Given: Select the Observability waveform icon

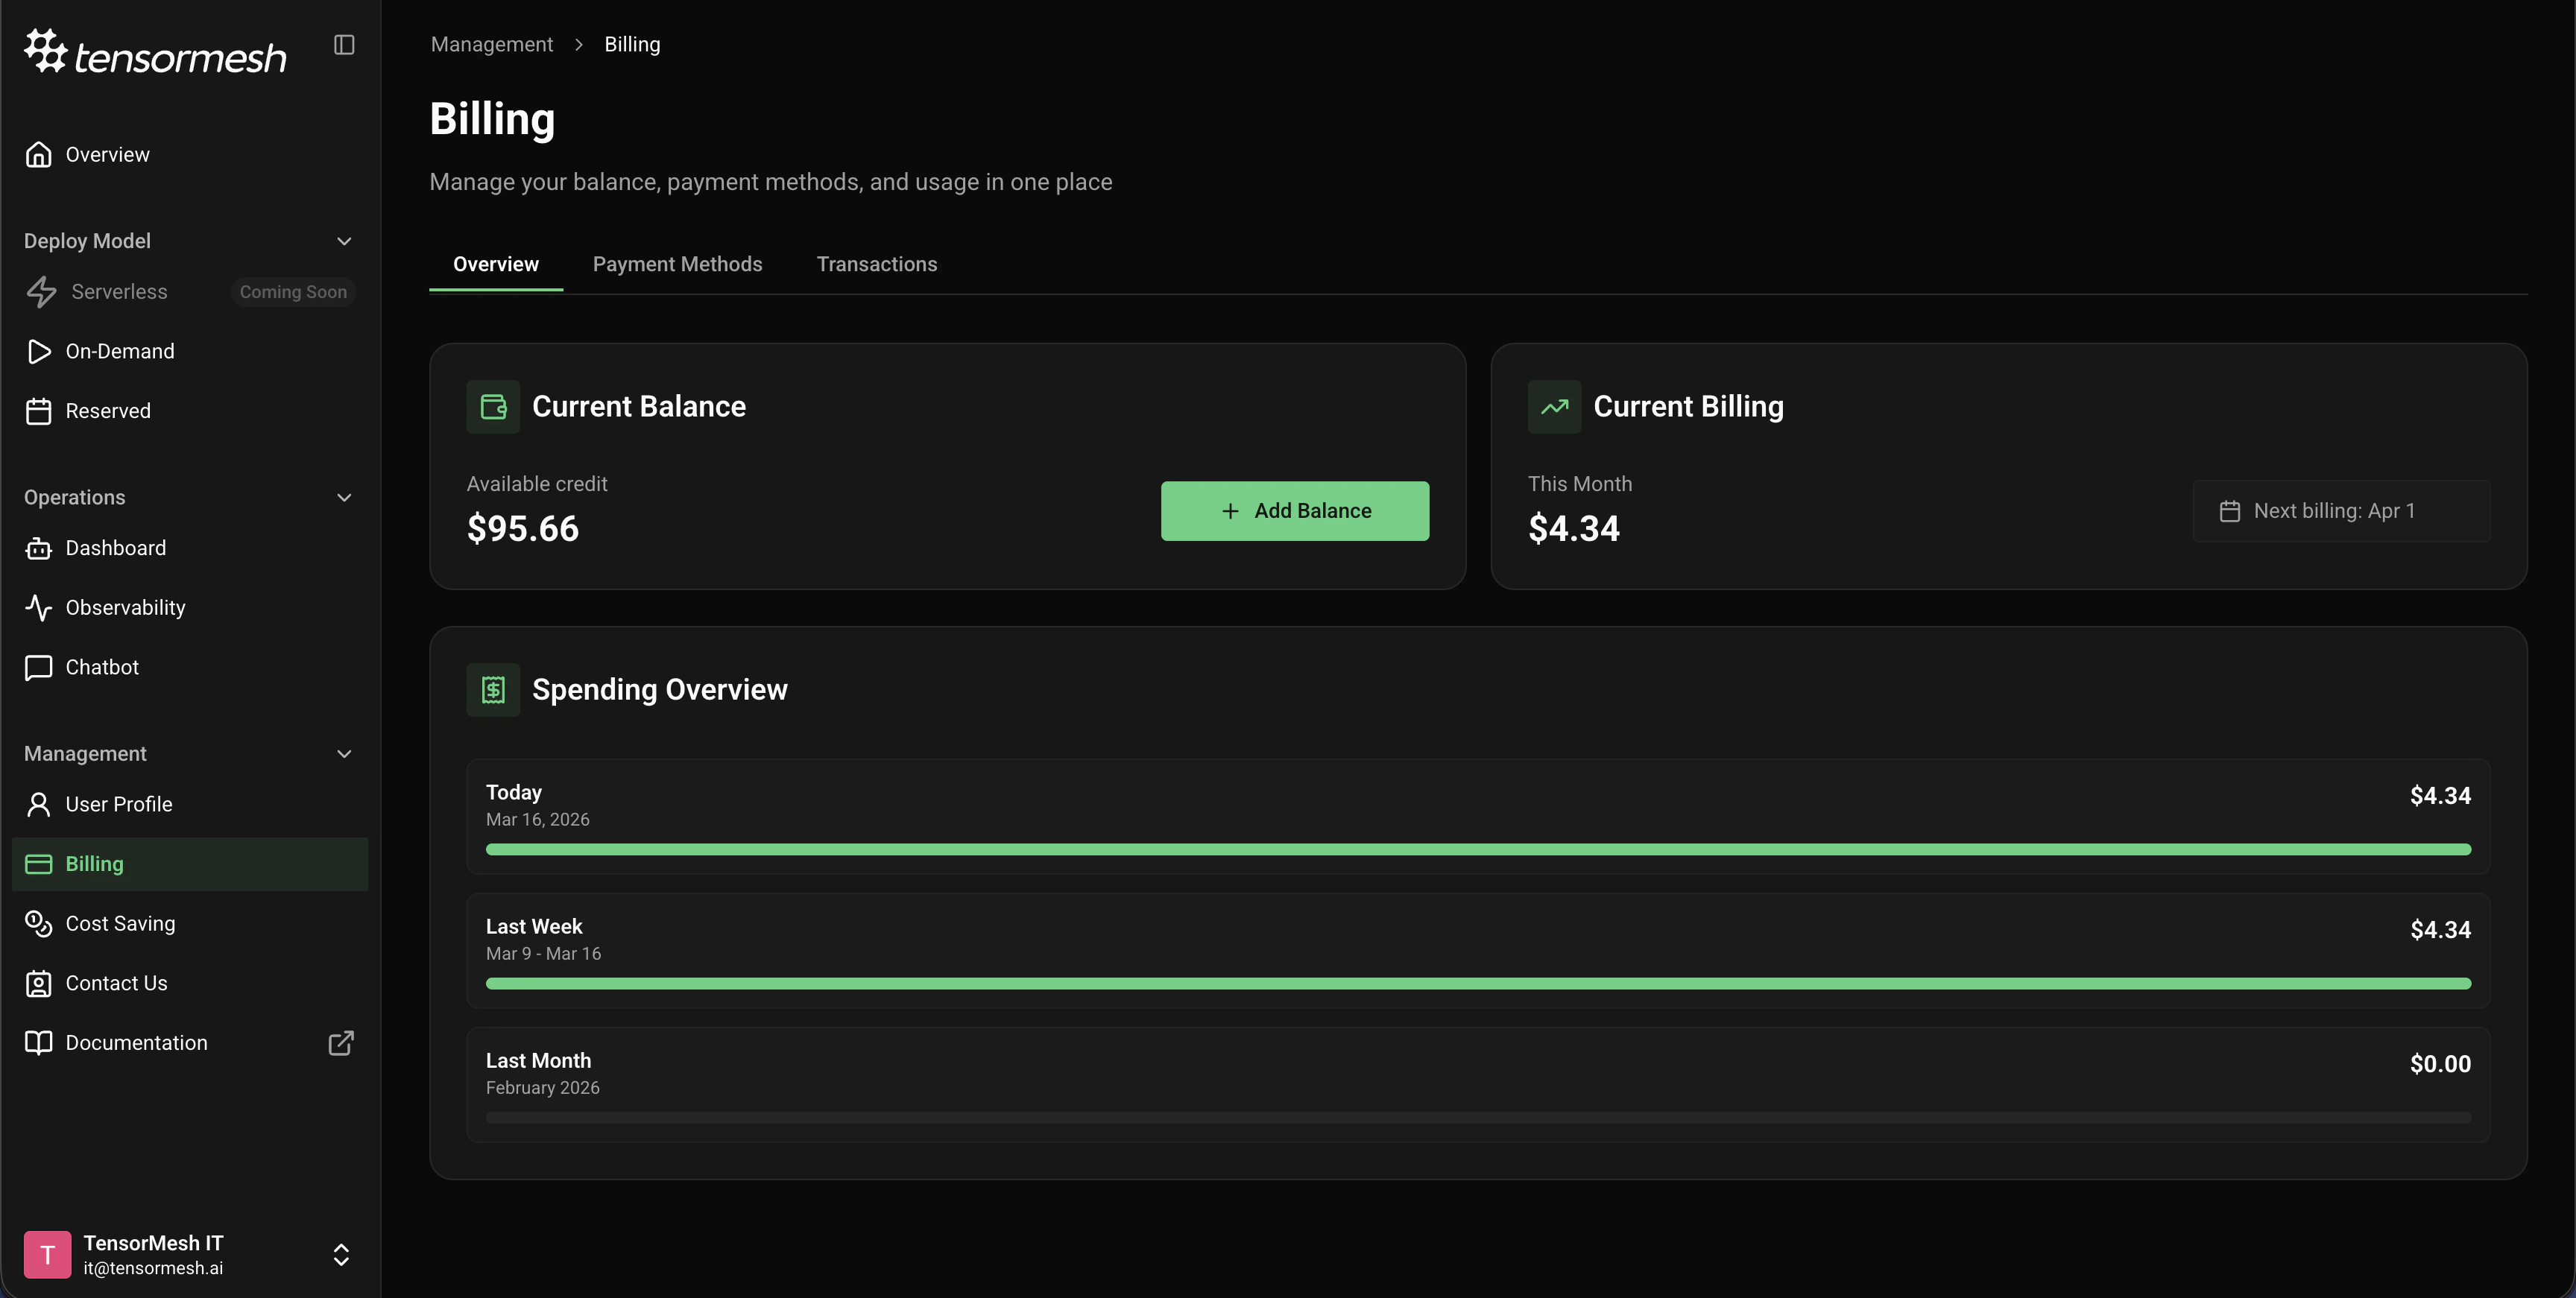Looking at the screenshot, I should (x=38, y=607).
